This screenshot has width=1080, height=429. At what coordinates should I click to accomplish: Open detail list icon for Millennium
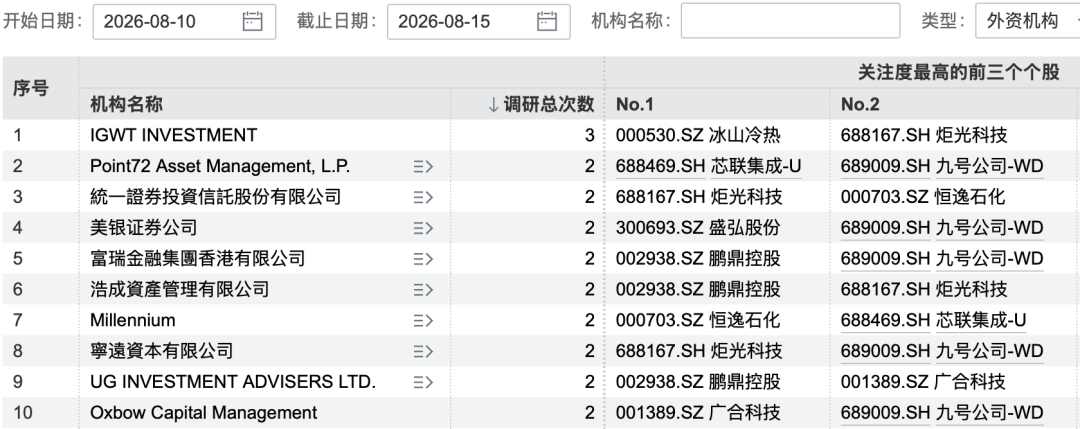point(423,320)
